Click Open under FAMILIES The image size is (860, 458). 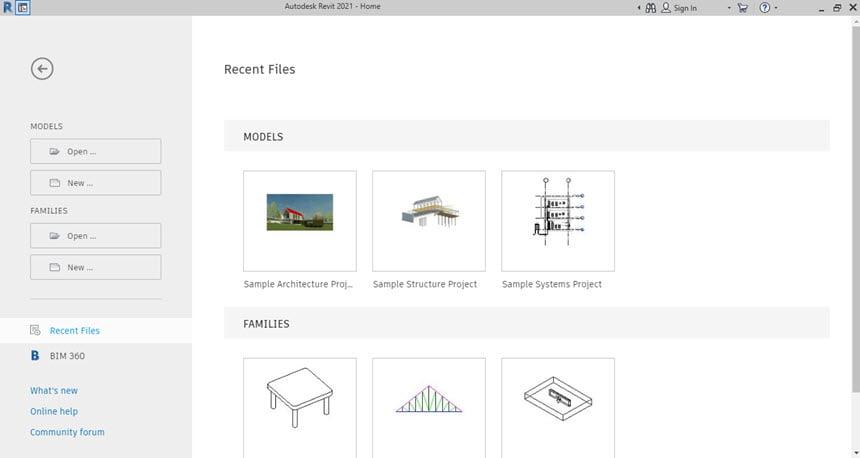pyautogui.click(x=96, y=236)
